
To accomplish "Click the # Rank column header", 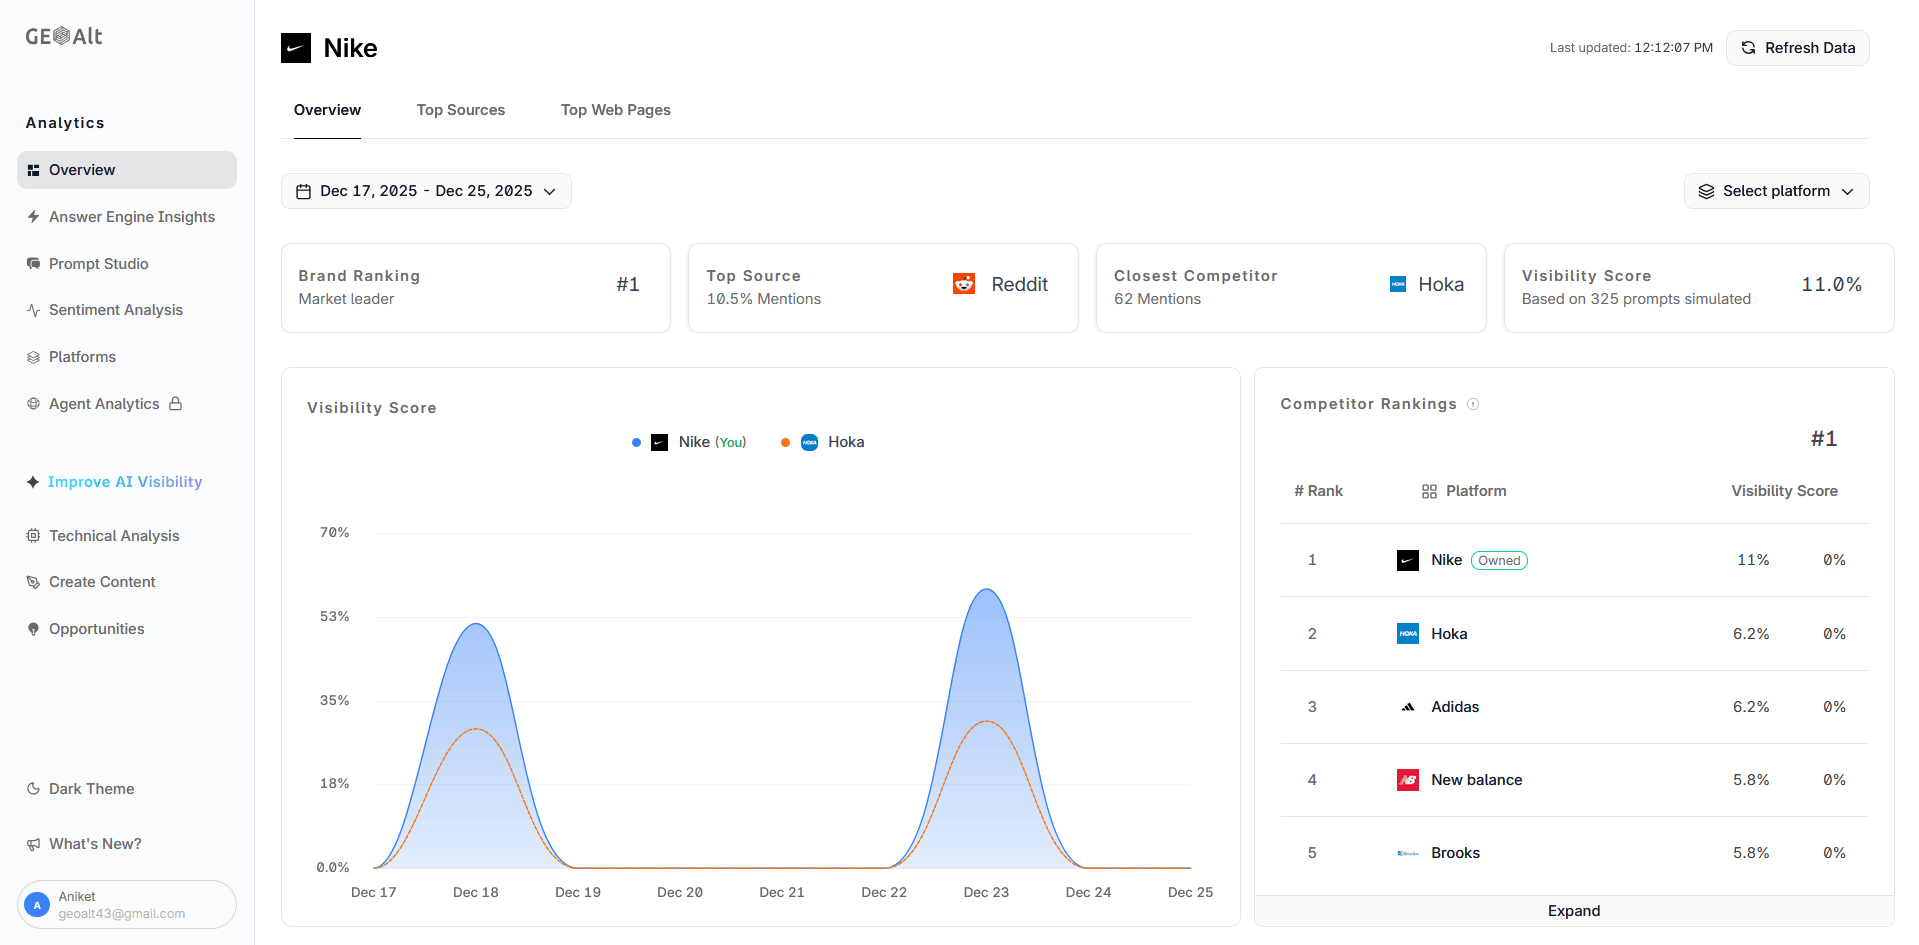I will 1318,491.
